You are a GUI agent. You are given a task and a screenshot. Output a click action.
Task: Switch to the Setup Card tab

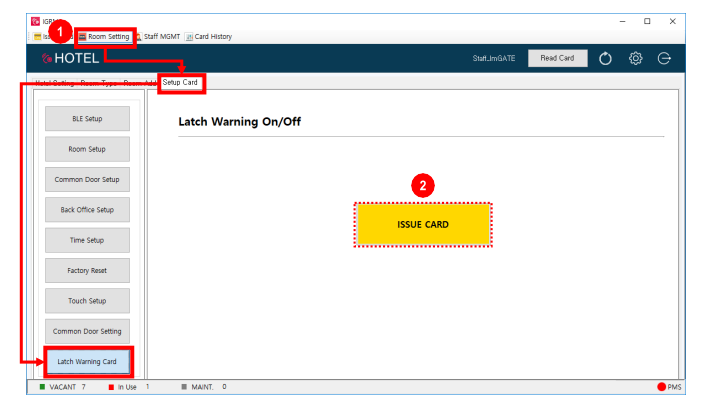click(x=180, y=82)
